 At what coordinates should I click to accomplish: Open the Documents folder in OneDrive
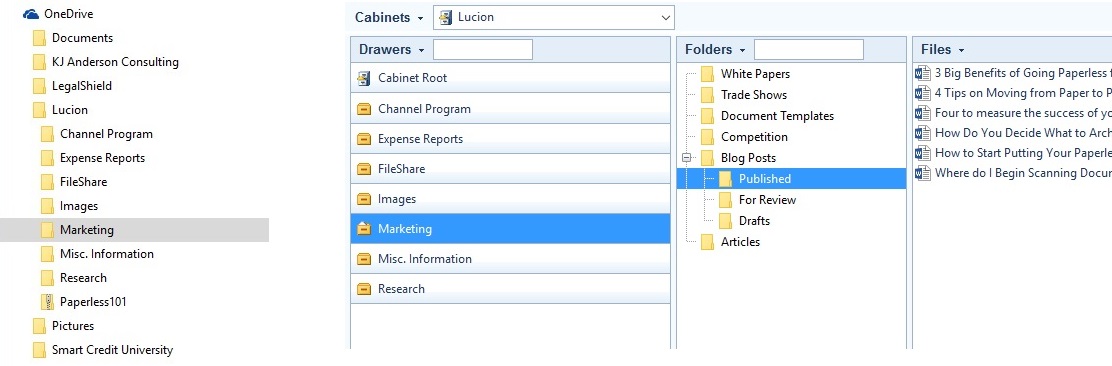pyautogui.click(x=82, y=38)
